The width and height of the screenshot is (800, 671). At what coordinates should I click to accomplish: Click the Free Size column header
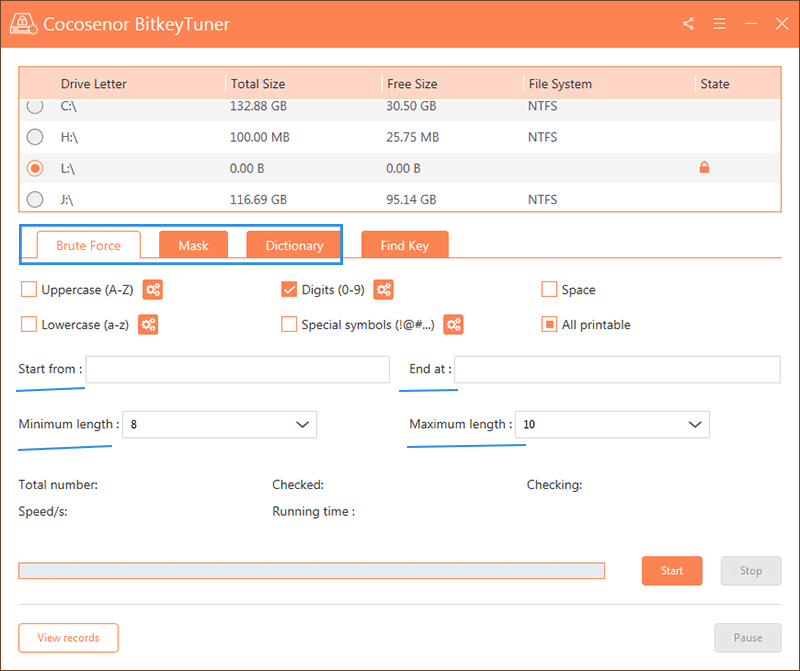pos(412,84)
